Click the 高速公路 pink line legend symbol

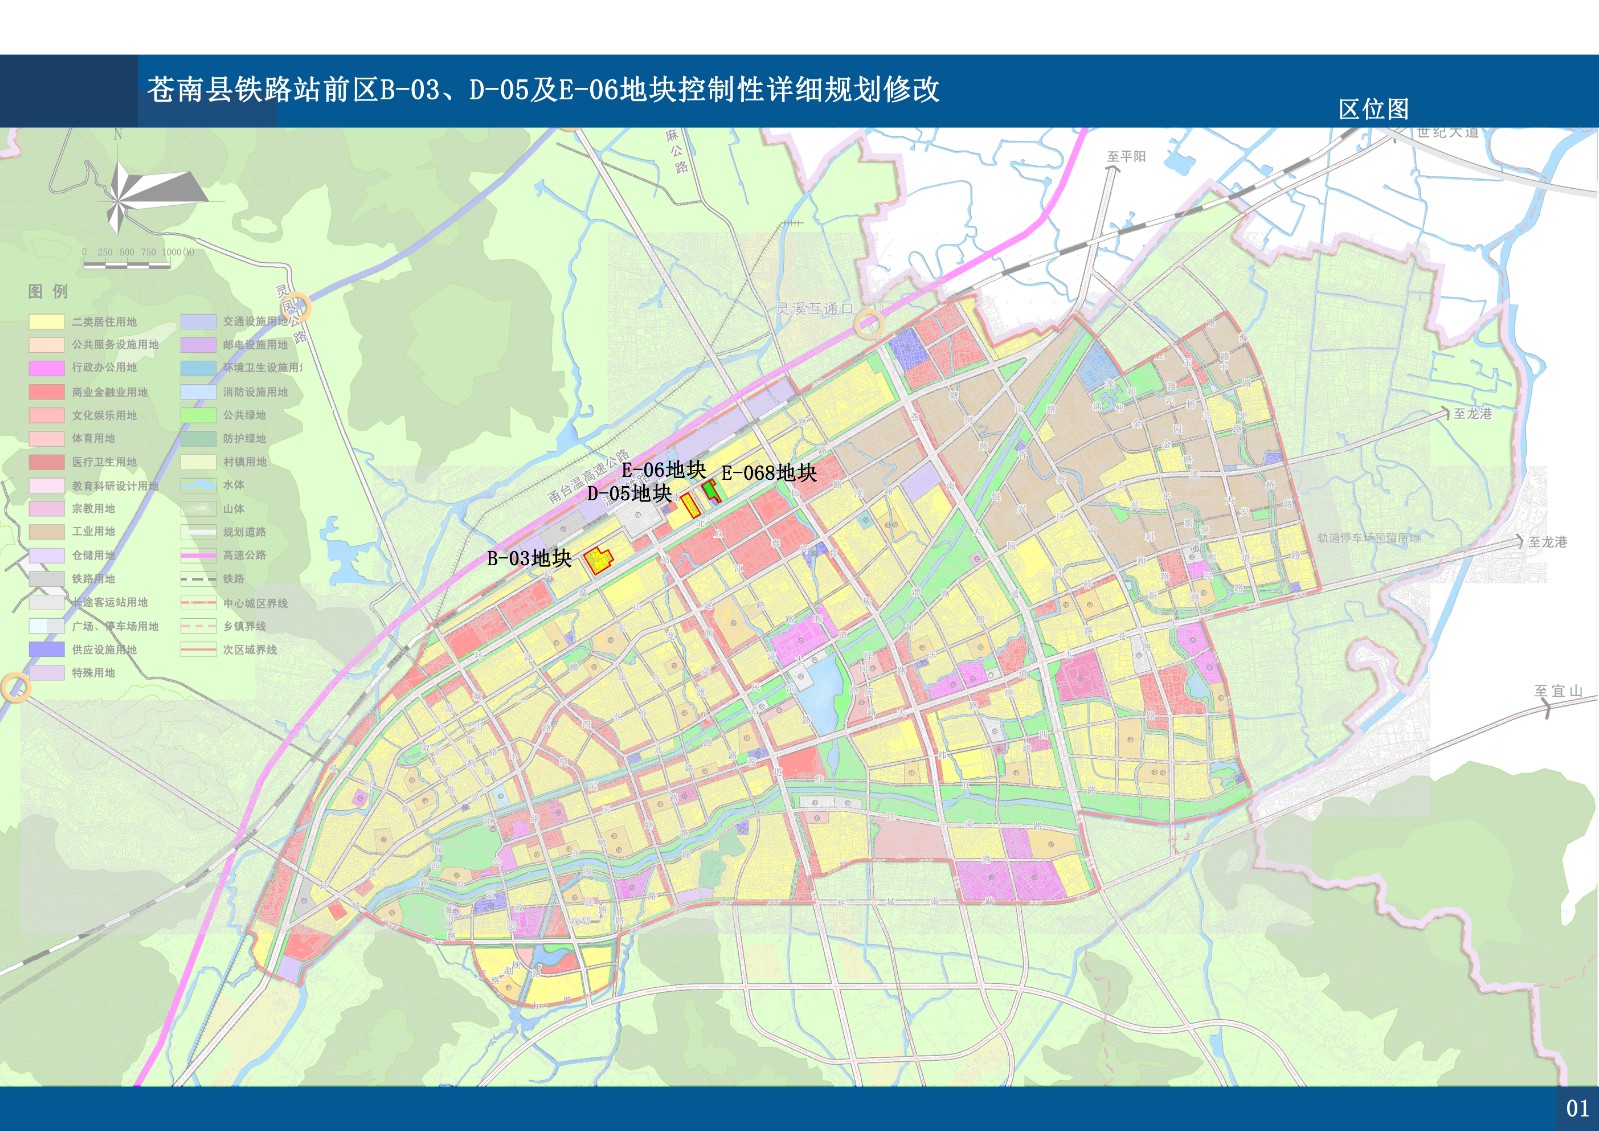click(198, 555)
